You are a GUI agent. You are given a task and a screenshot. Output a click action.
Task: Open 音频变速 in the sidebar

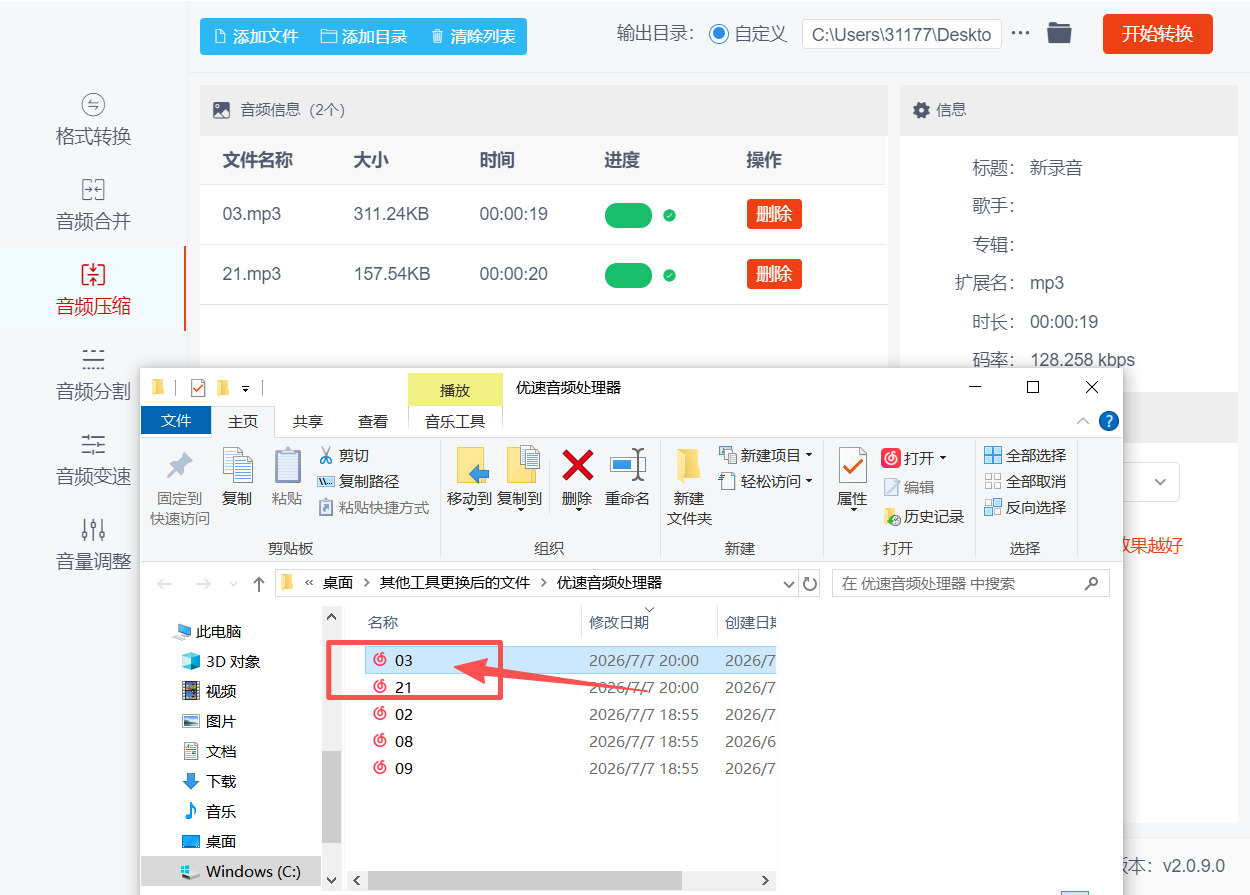point(93,460)
